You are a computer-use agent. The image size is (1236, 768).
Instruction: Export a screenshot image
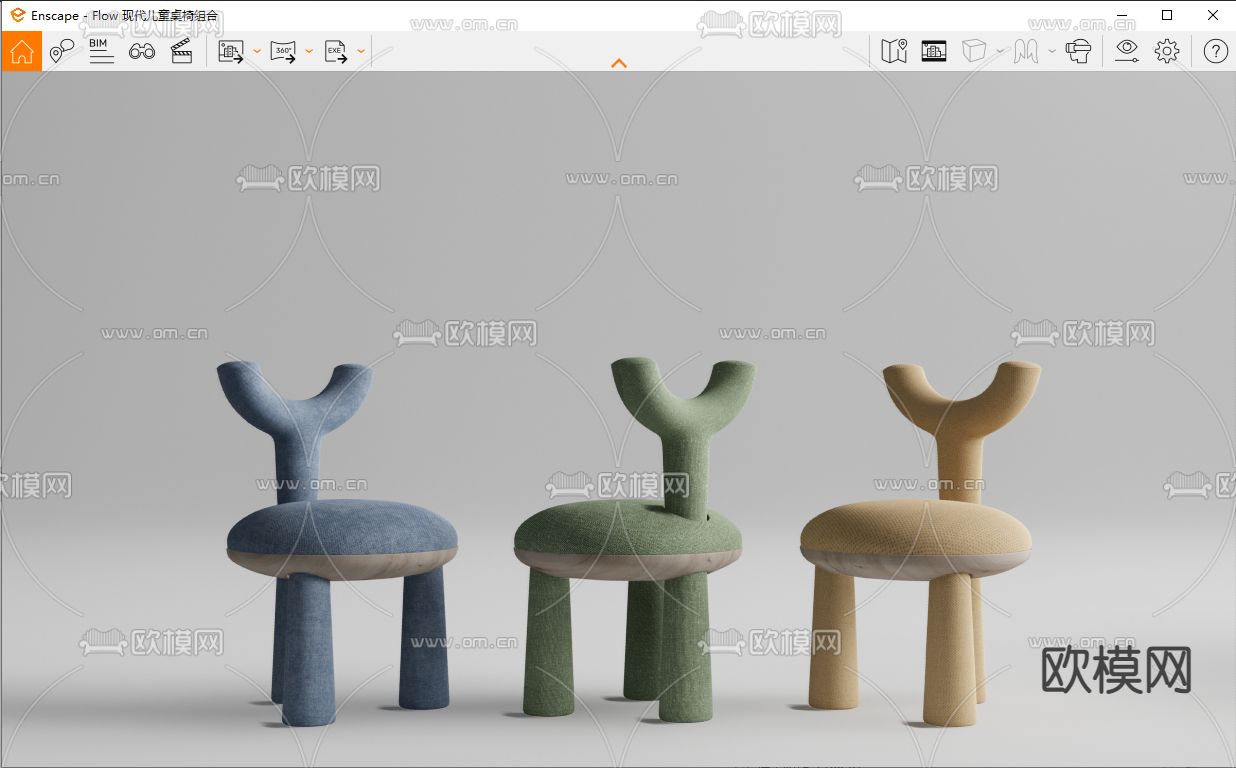(x=232, y=51)
